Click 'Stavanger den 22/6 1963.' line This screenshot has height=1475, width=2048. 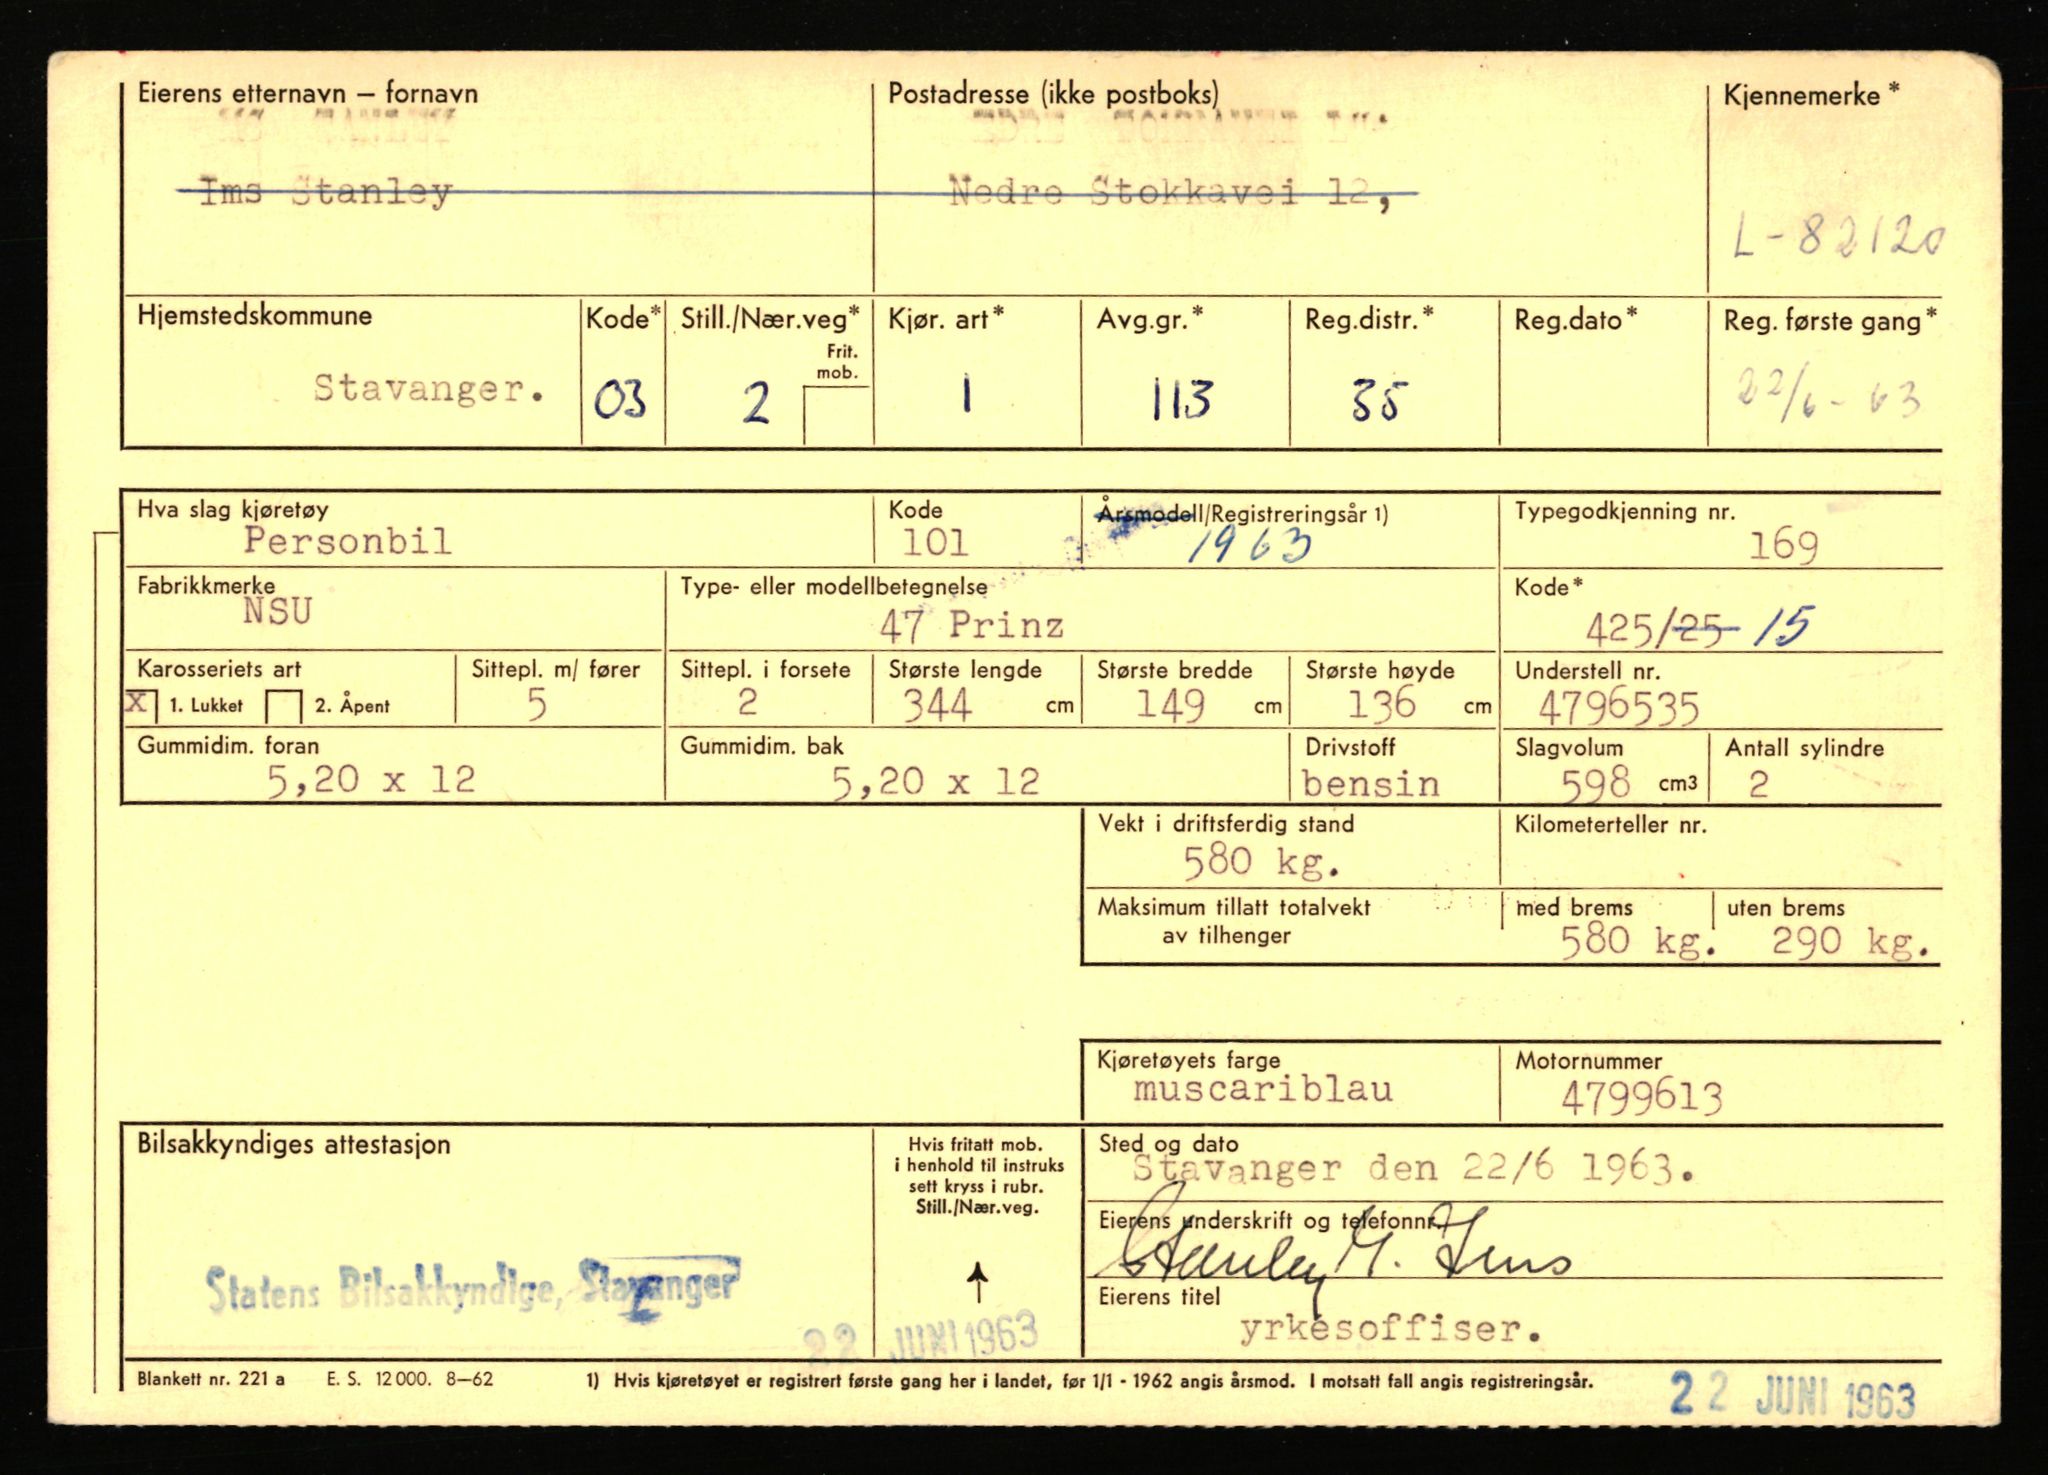pyautogui.click(x=1414, y=1168)
